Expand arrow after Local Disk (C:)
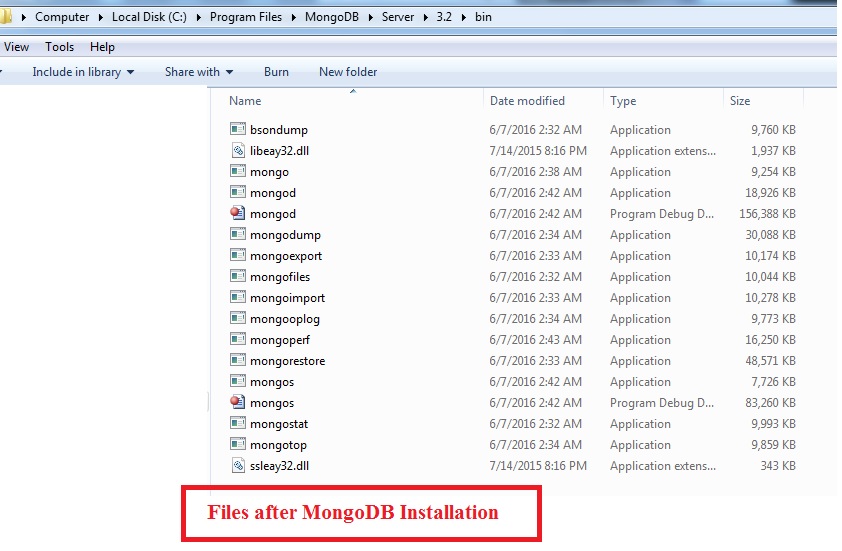This screenshot has height=551, width=842. click(x=198, y=17)
